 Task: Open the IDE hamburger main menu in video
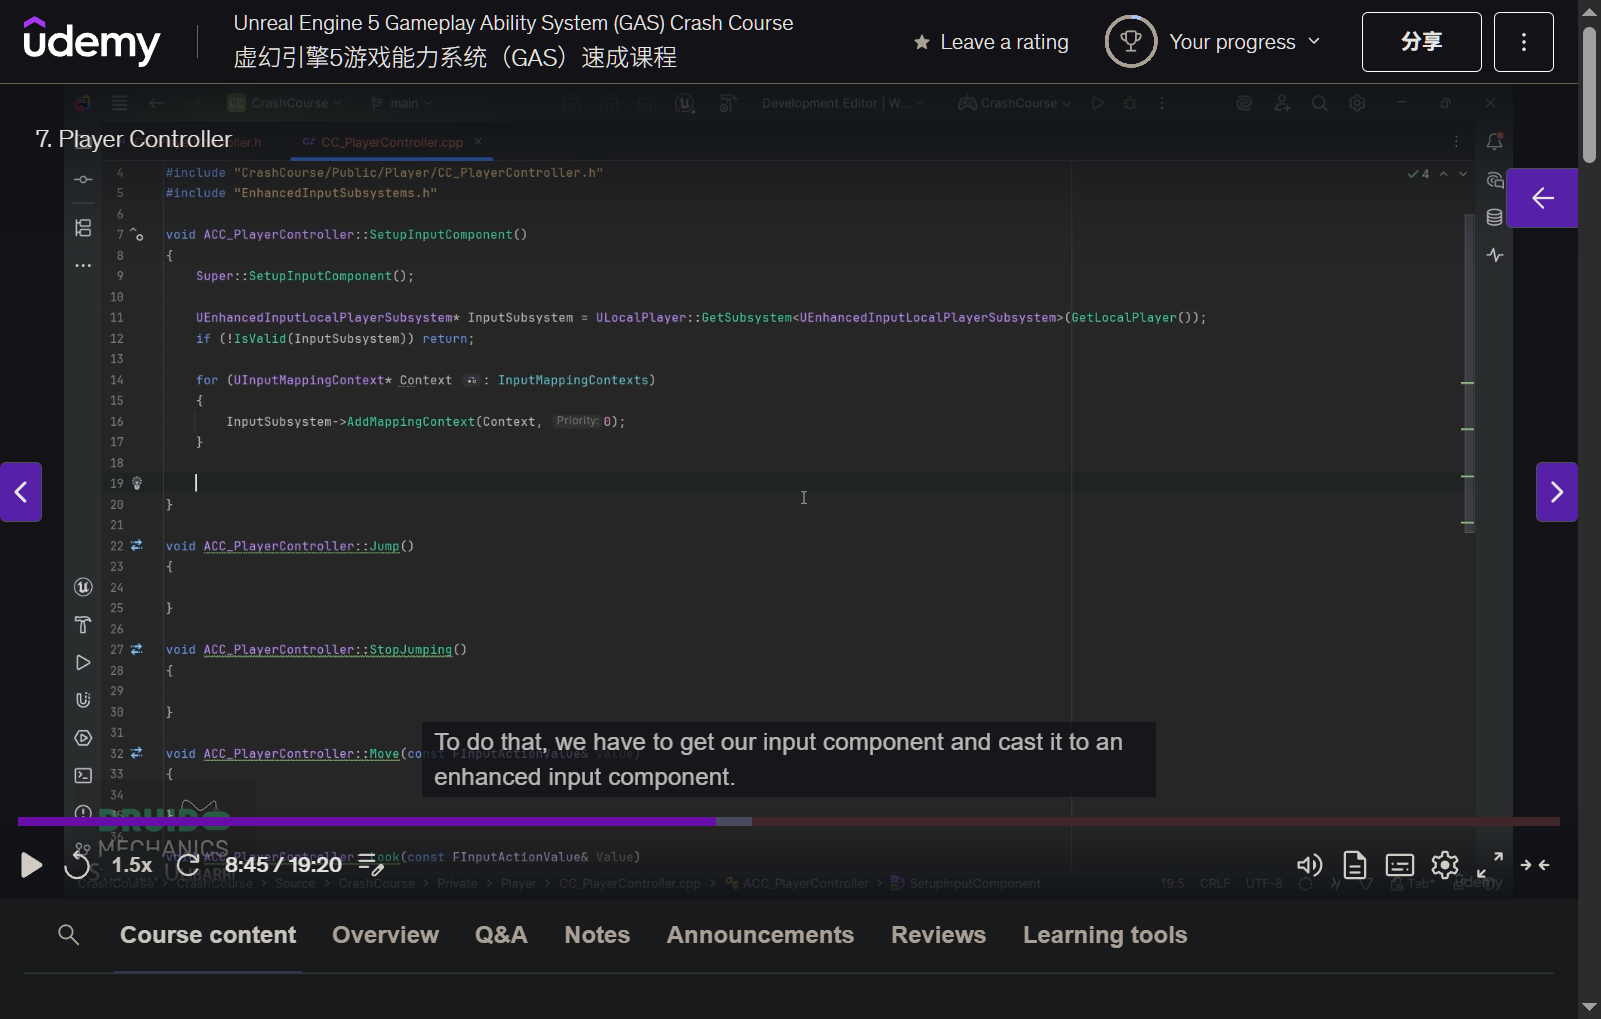coord(119,103)
